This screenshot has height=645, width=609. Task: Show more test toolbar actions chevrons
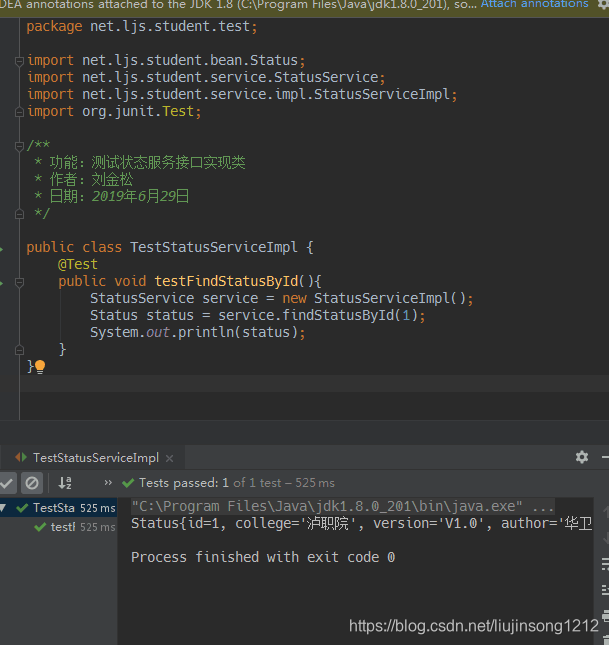pyautogui.click(x=108, y=483)
